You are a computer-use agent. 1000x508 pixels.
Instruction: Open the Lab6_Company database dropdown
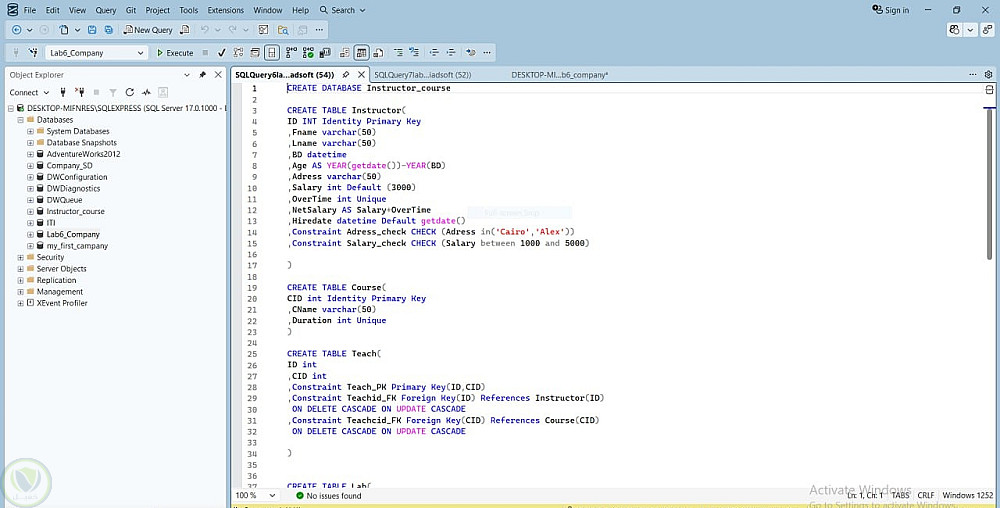[140, 53]
